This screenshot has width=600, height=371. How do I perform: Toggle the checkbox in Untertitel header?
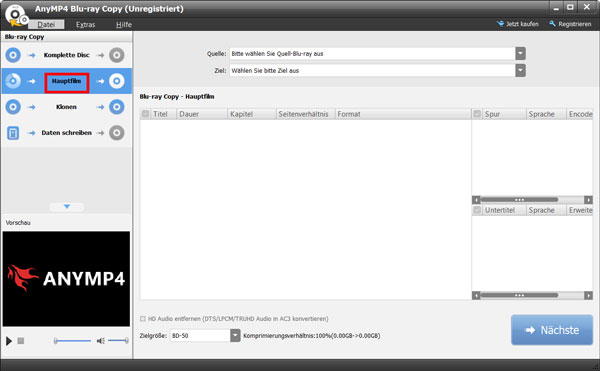coord(477,210)
